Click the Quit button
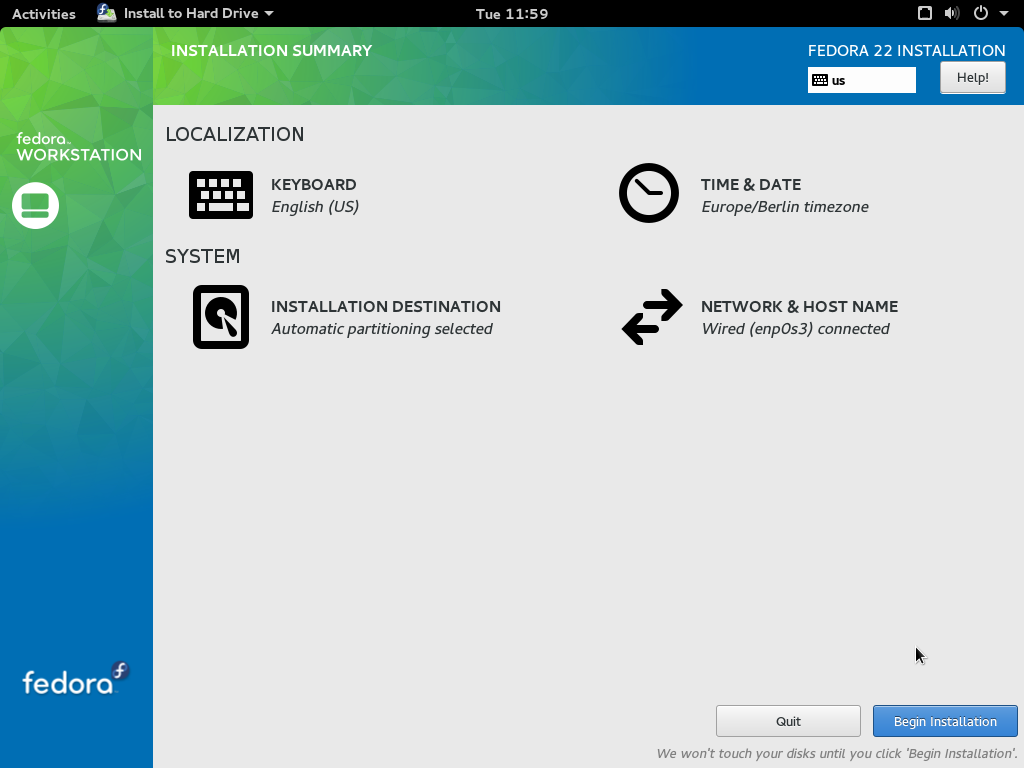The image size is (1024, 768). tap(788, 721)
